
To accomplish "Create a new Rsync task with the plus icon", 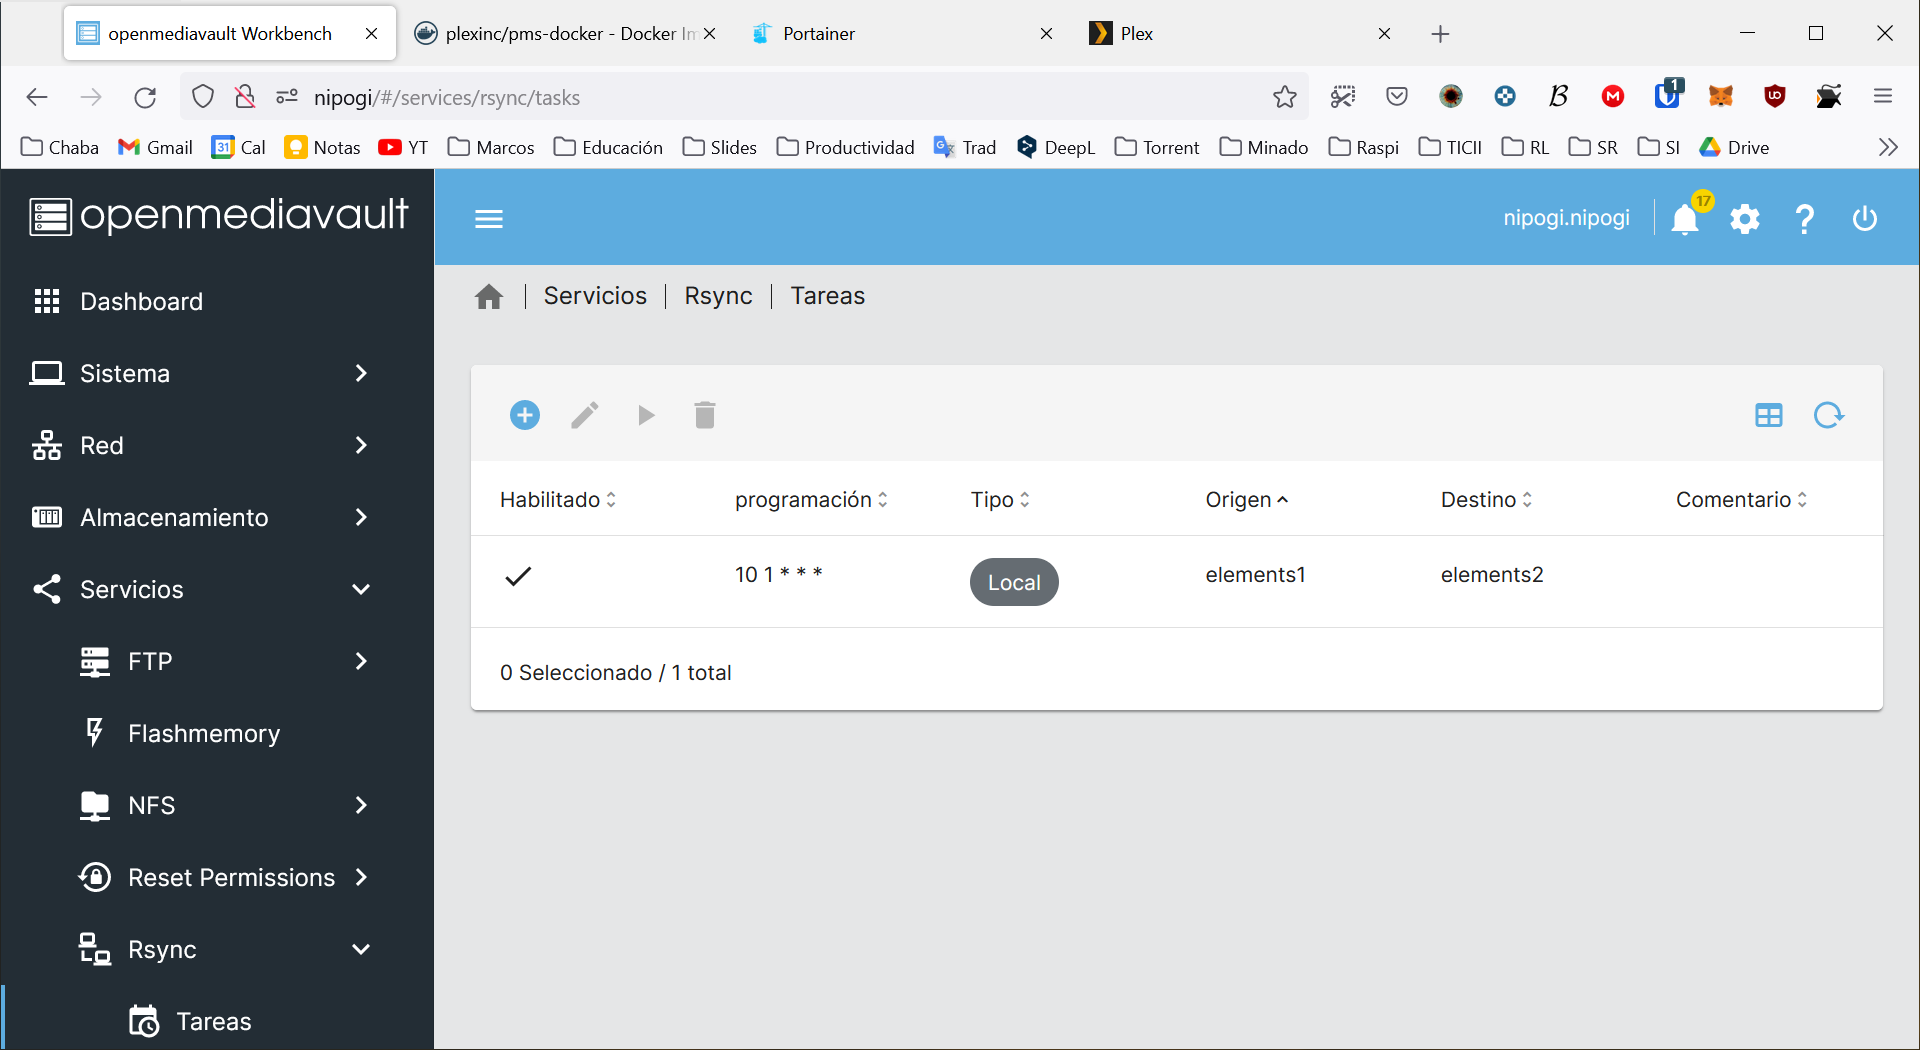I will [525, 415].
